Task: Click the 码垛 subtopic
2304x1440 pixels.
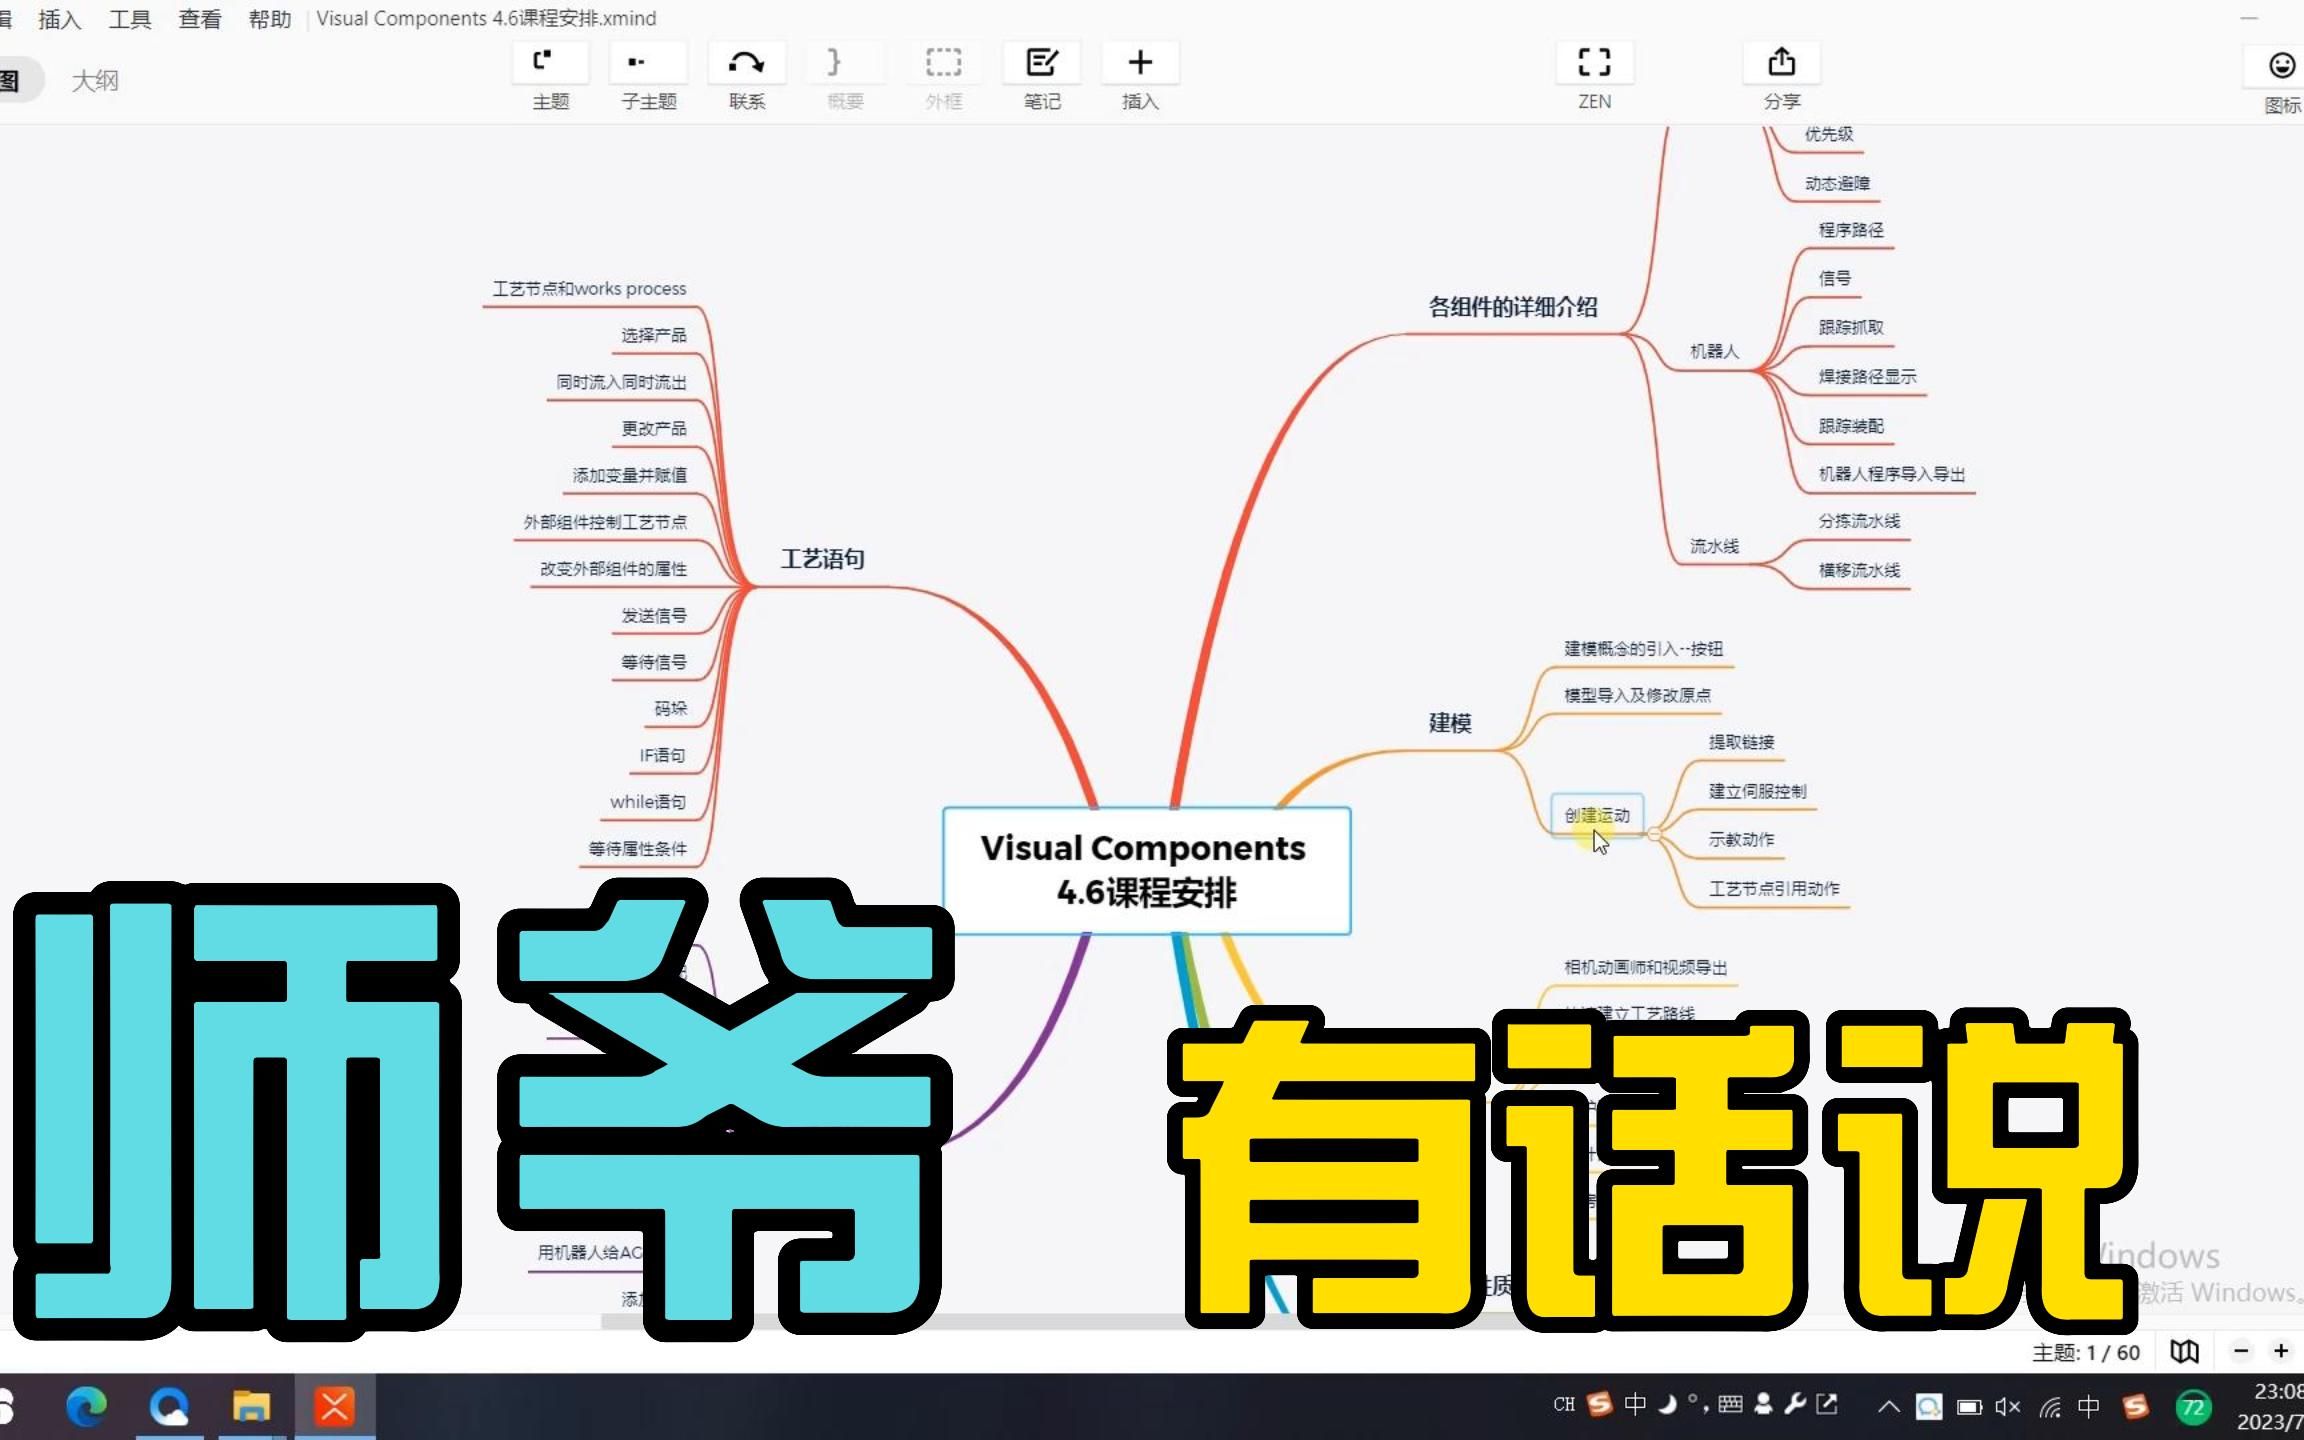Action: 670,708
